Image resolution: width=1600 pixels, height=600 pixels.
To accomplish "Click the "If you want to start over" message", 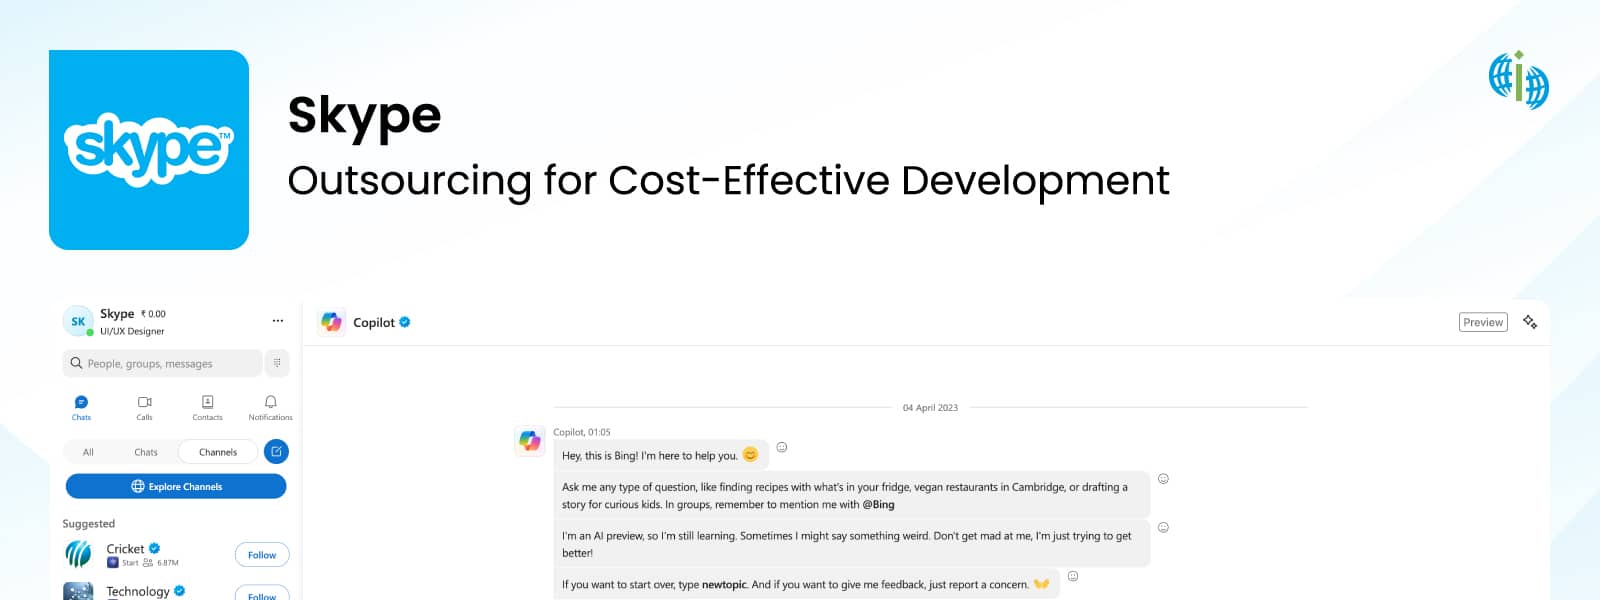I will (806, 585).
